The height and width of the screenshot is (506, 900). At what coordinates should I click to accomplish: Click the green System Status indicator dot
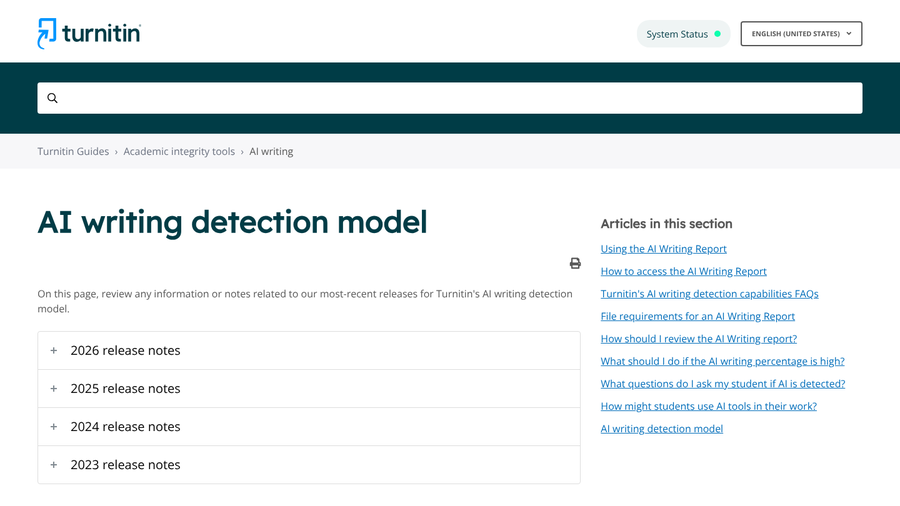coord(717,34)
